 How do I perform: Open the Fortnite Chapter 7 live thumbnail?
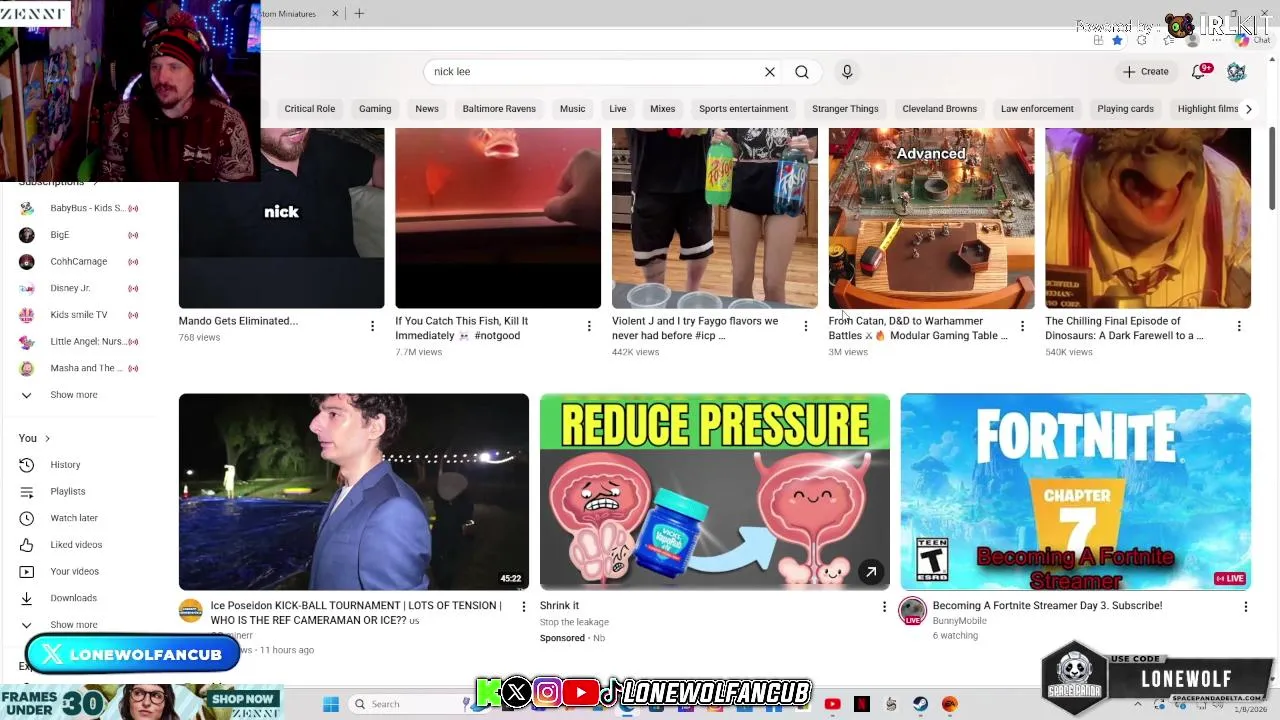click(x=1076, y=492)
